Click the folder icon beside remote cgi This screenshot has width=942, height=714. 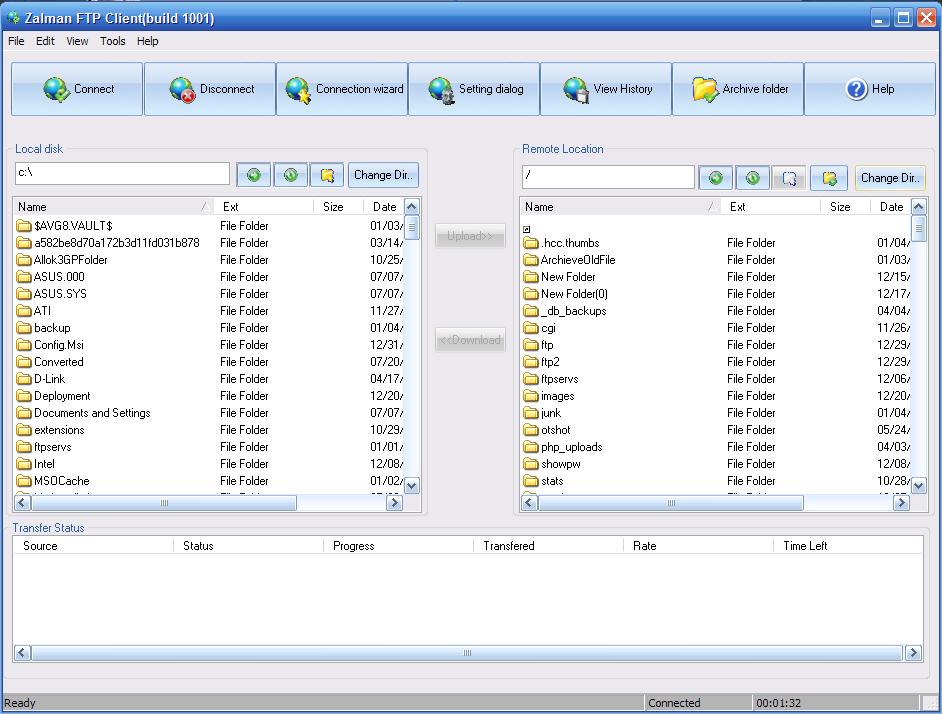tap(531, 328)
